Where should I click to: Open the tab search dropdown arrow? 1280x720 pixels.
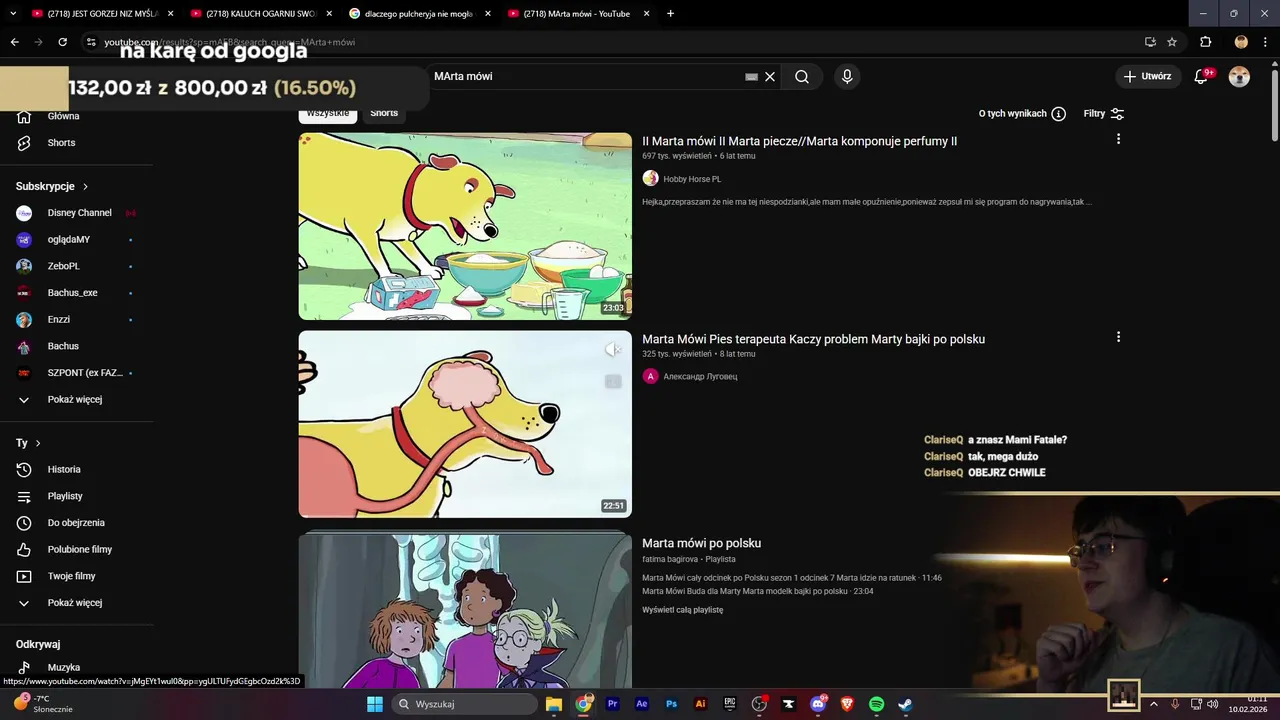(13, 14)
